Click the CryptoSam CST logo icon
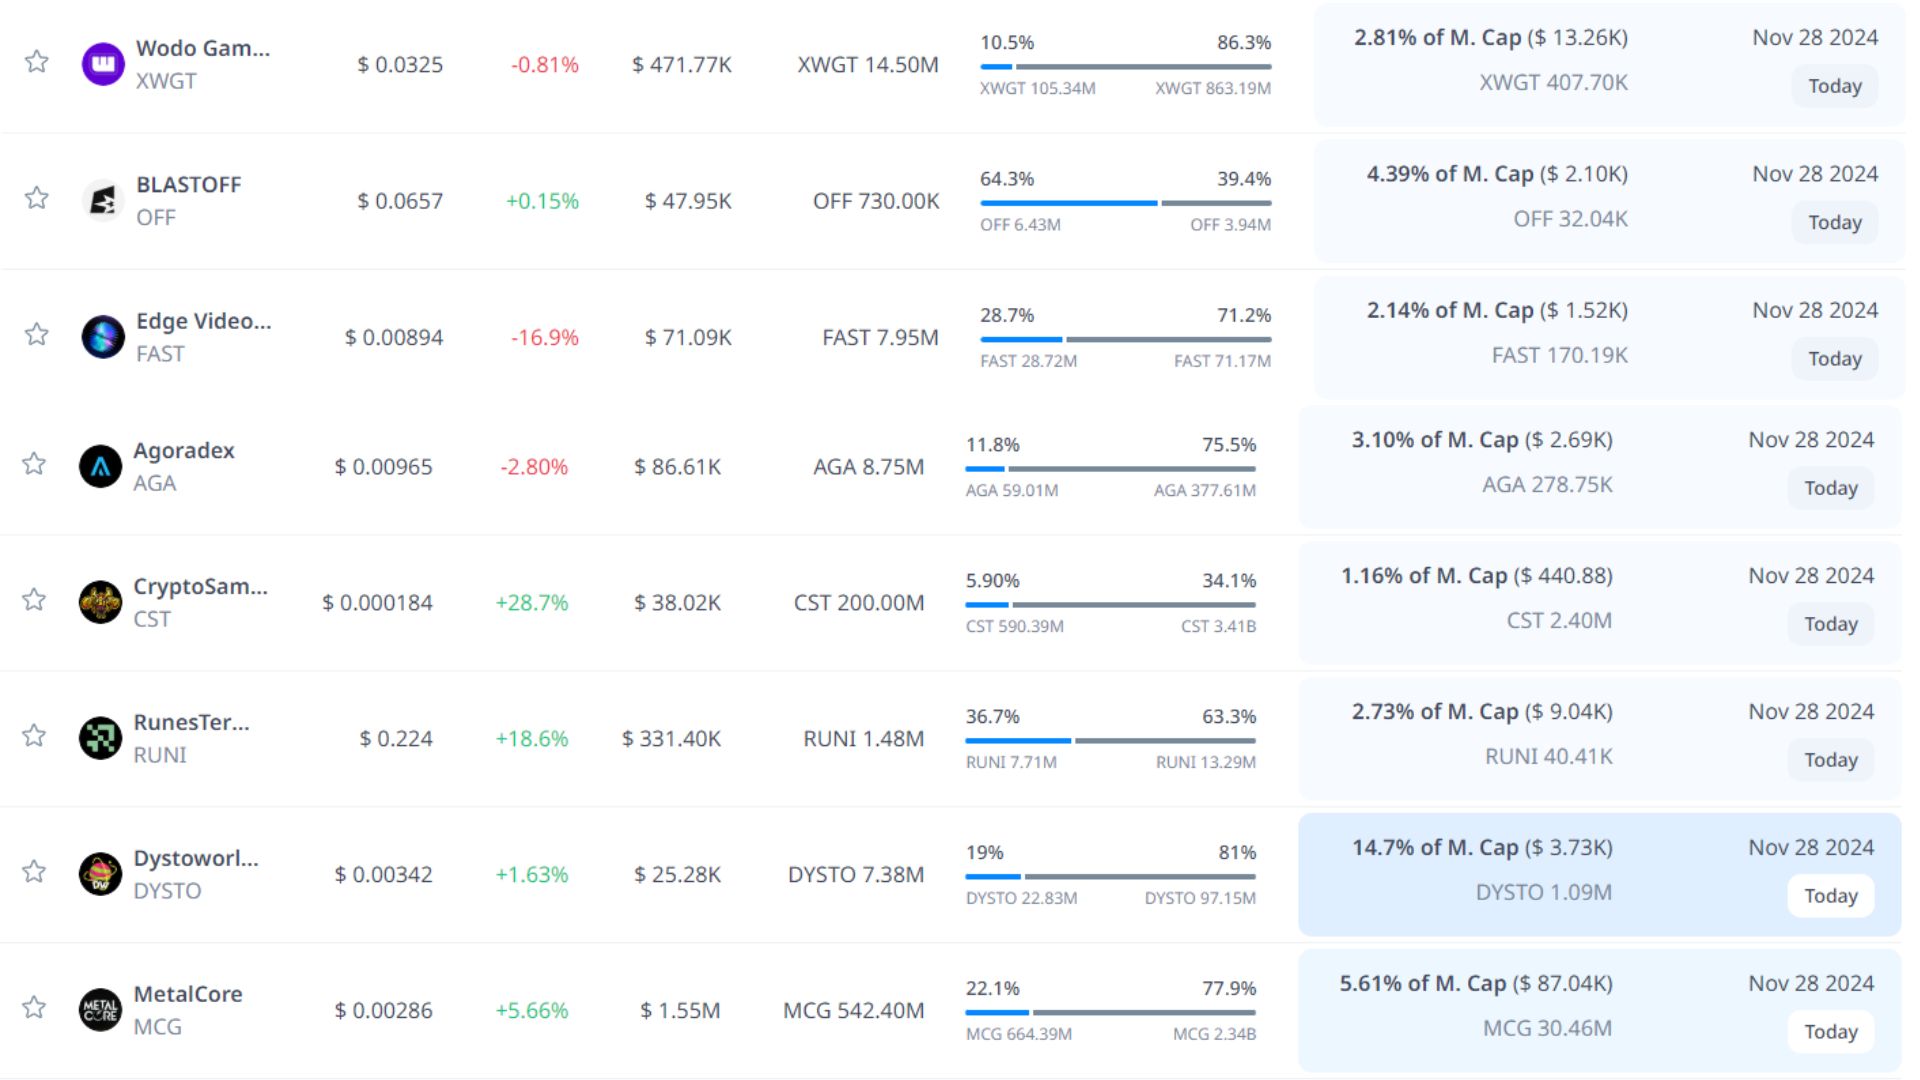This screenshot has width=1920, height=1080. click(100, 602)
